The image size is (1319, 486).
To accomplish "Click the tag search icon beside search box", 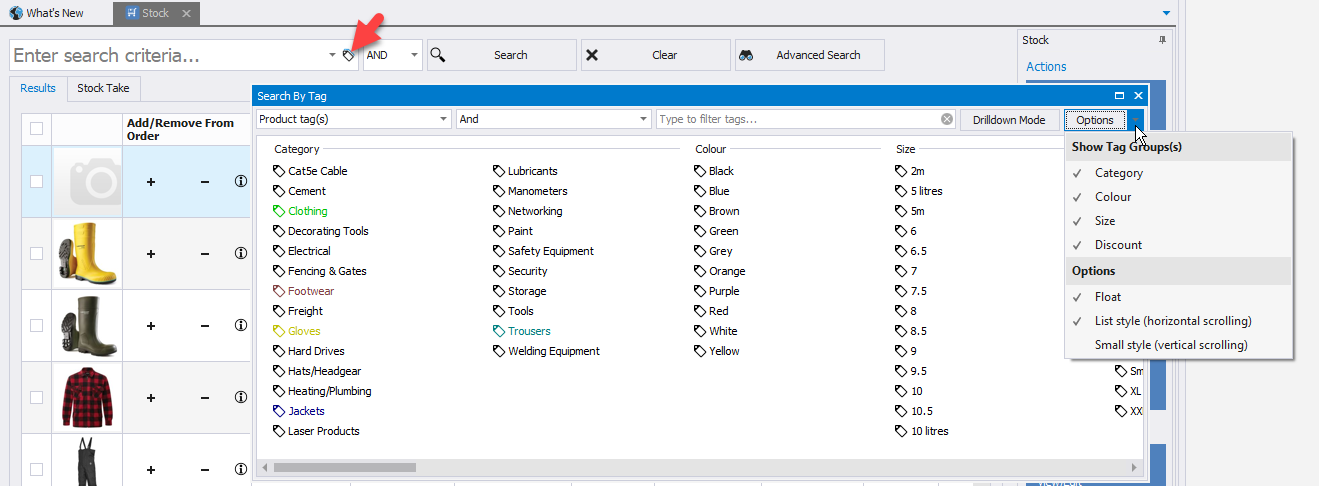I will pyautogui.click(x=349, y=56).
